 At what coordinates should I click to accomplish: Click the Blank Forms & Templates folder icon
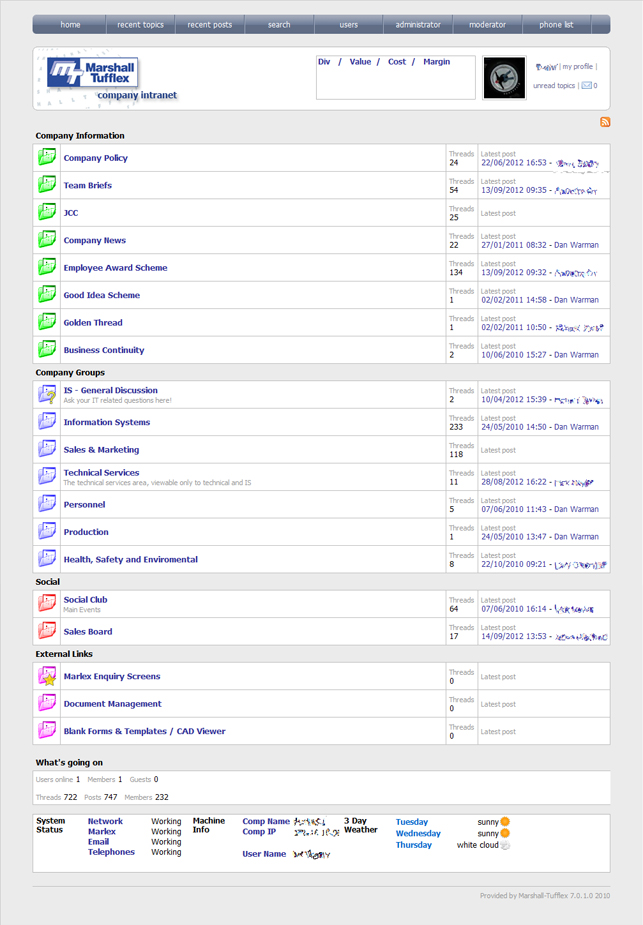pos(47,730)
